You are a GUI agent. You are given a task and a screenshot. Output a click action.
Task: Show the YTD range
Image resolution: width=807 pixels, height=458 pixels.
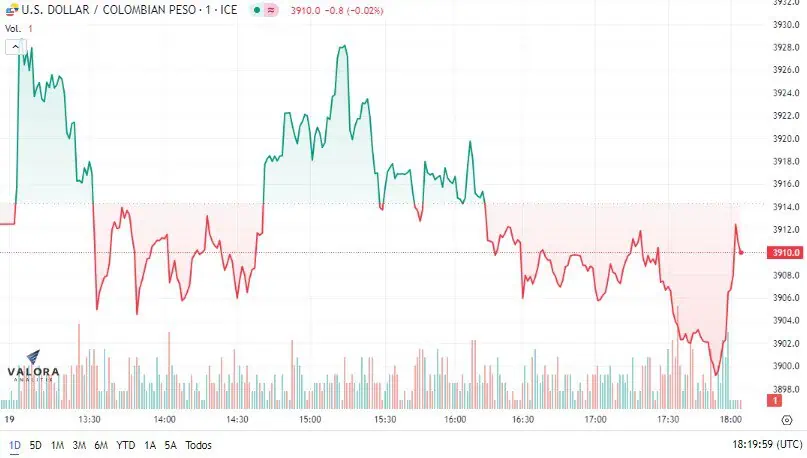(x=126, y=445)
